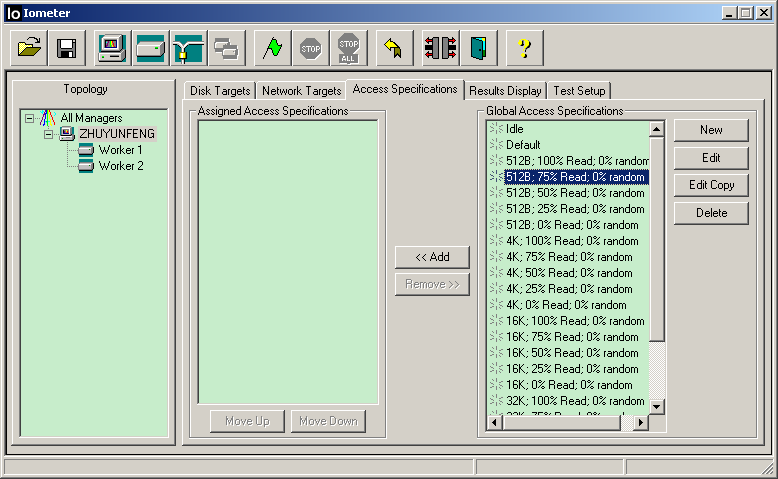
Task: Click the vertical scrollbar thumb in specifications list
Action: click(x=656, y=239)
